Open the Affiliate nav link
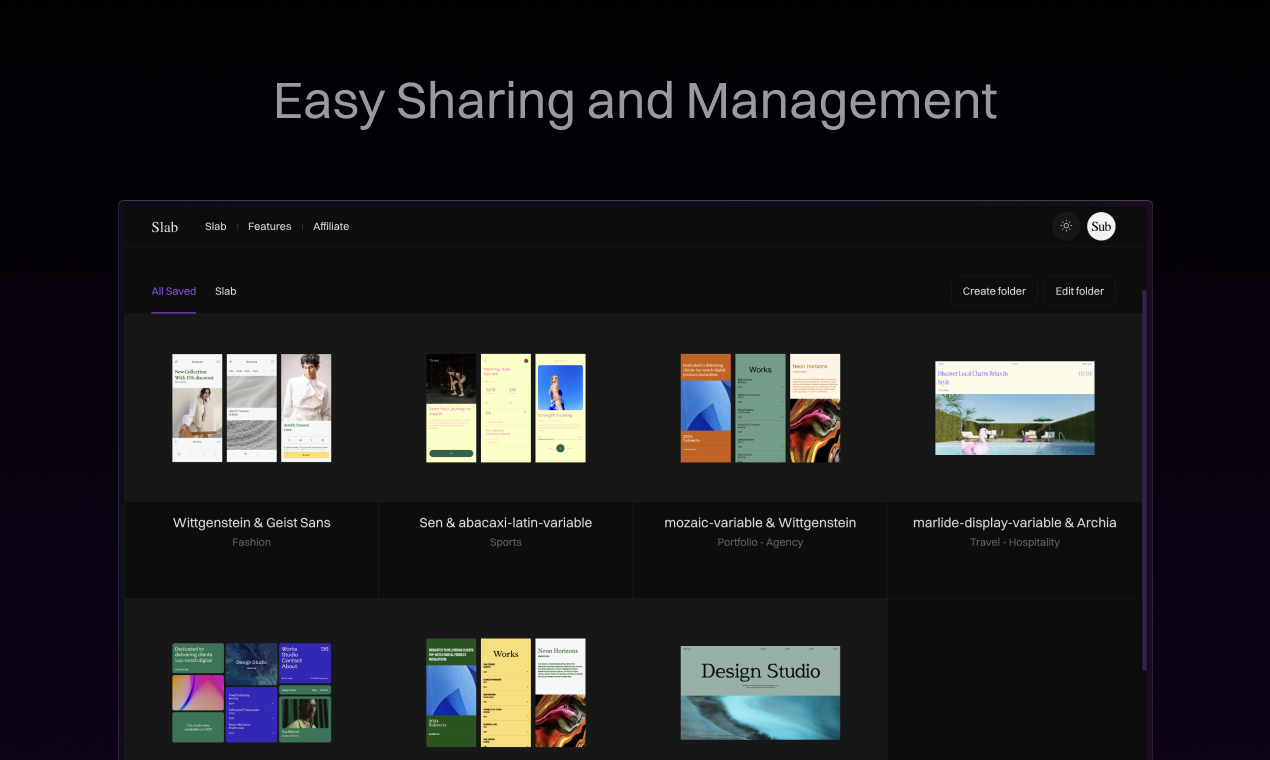1270x760 pixels. [331, 227]
